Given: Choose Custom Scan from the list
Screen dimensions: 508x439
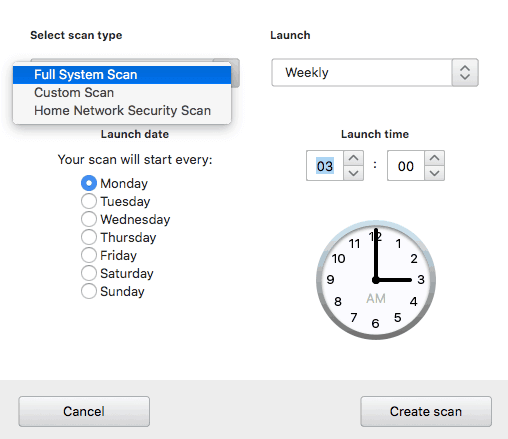Looking at the screenshot, I should coord(122,93).
